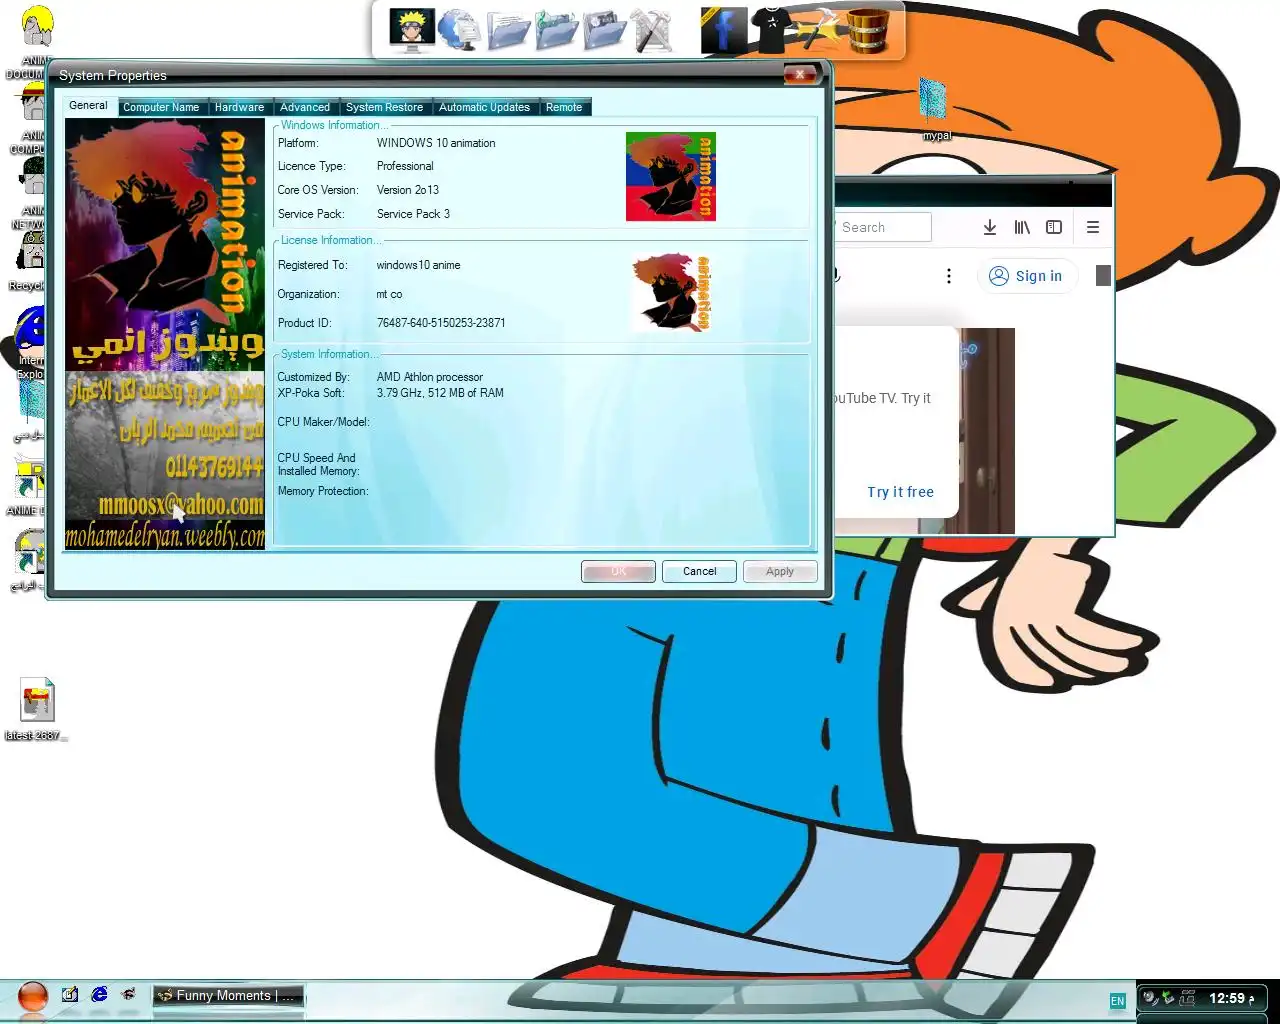Launch Internet Explorer from quick launch
The image size is (1280, 1024).
tap(99, 995)
